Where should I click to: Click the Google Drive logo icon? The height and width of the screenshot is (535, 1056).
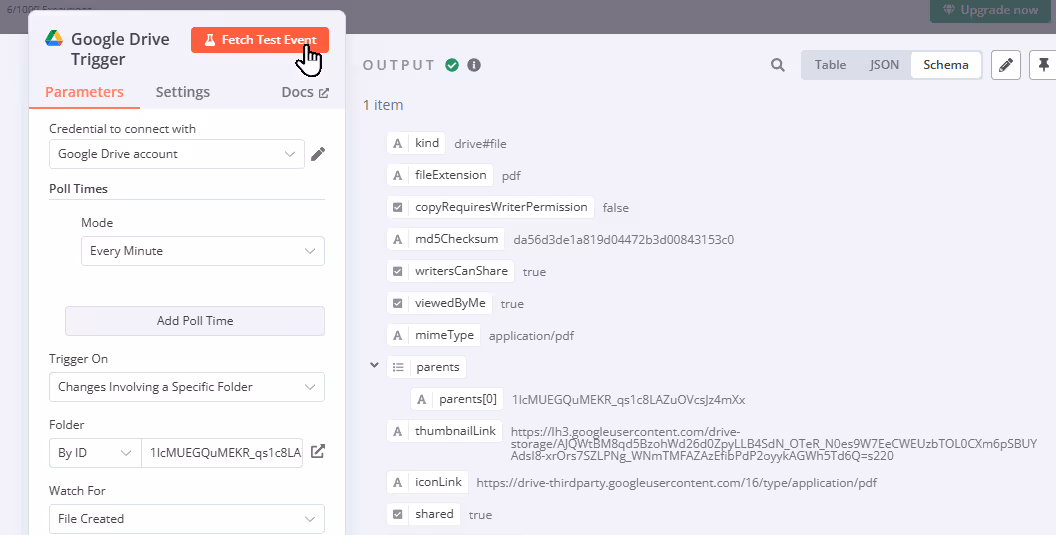[x=54, y=38]
